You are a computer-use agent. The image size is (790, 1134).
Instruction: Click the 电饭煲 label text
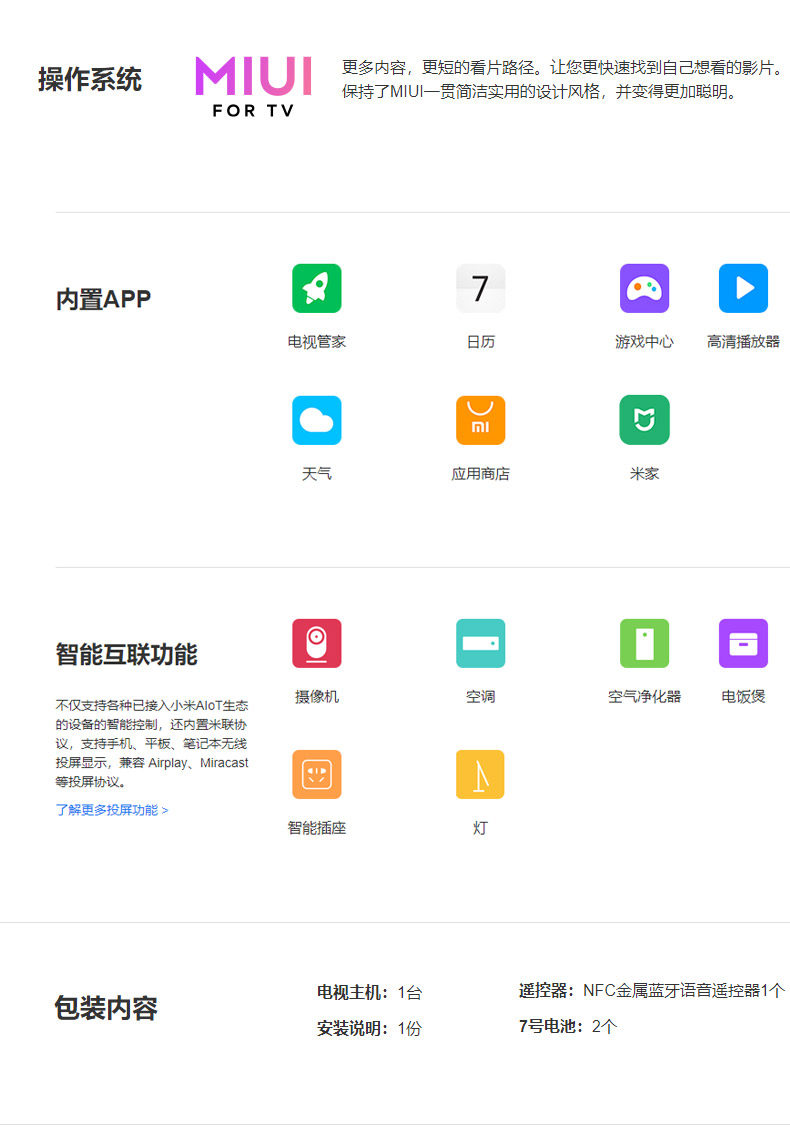[743, 696]
